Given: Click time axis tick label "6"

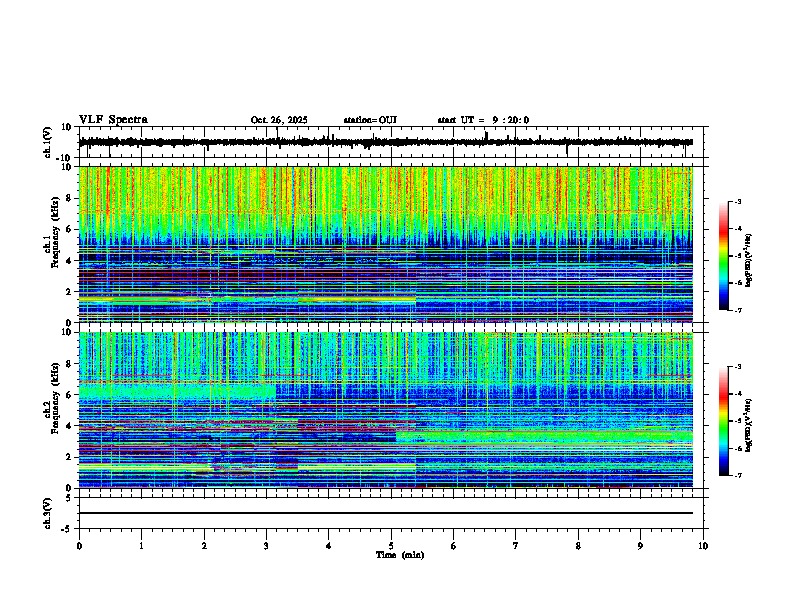Looking at the screenshot, I should (454, 546).
